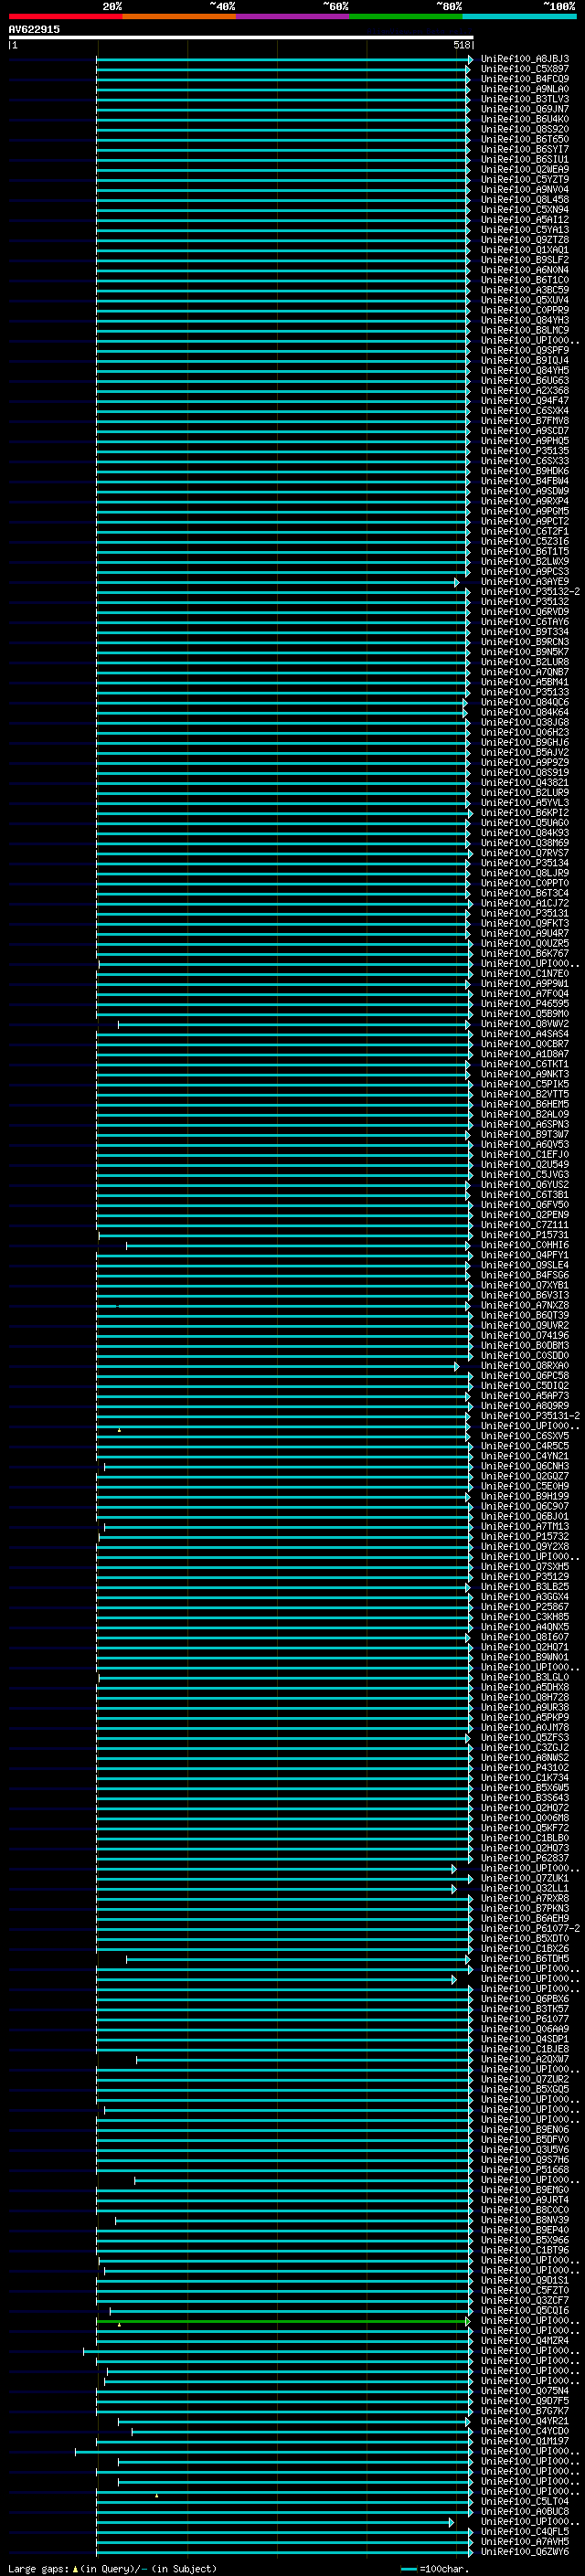Click the query end position 518
The height and width of the screenshot is (2576, 585).
pos(461,45)
